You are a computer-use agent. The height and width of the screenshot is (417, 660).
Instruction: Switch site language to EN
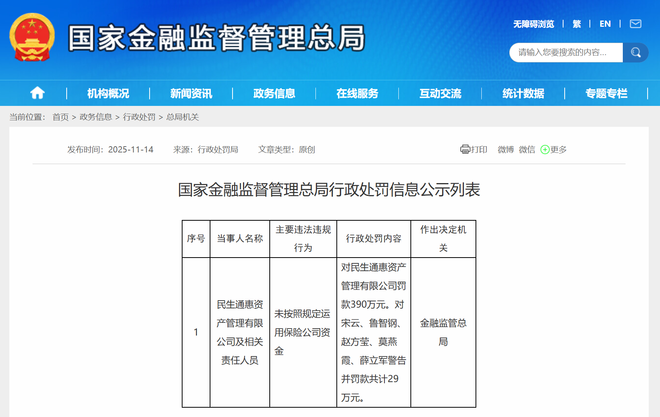(x=605, y=23)
